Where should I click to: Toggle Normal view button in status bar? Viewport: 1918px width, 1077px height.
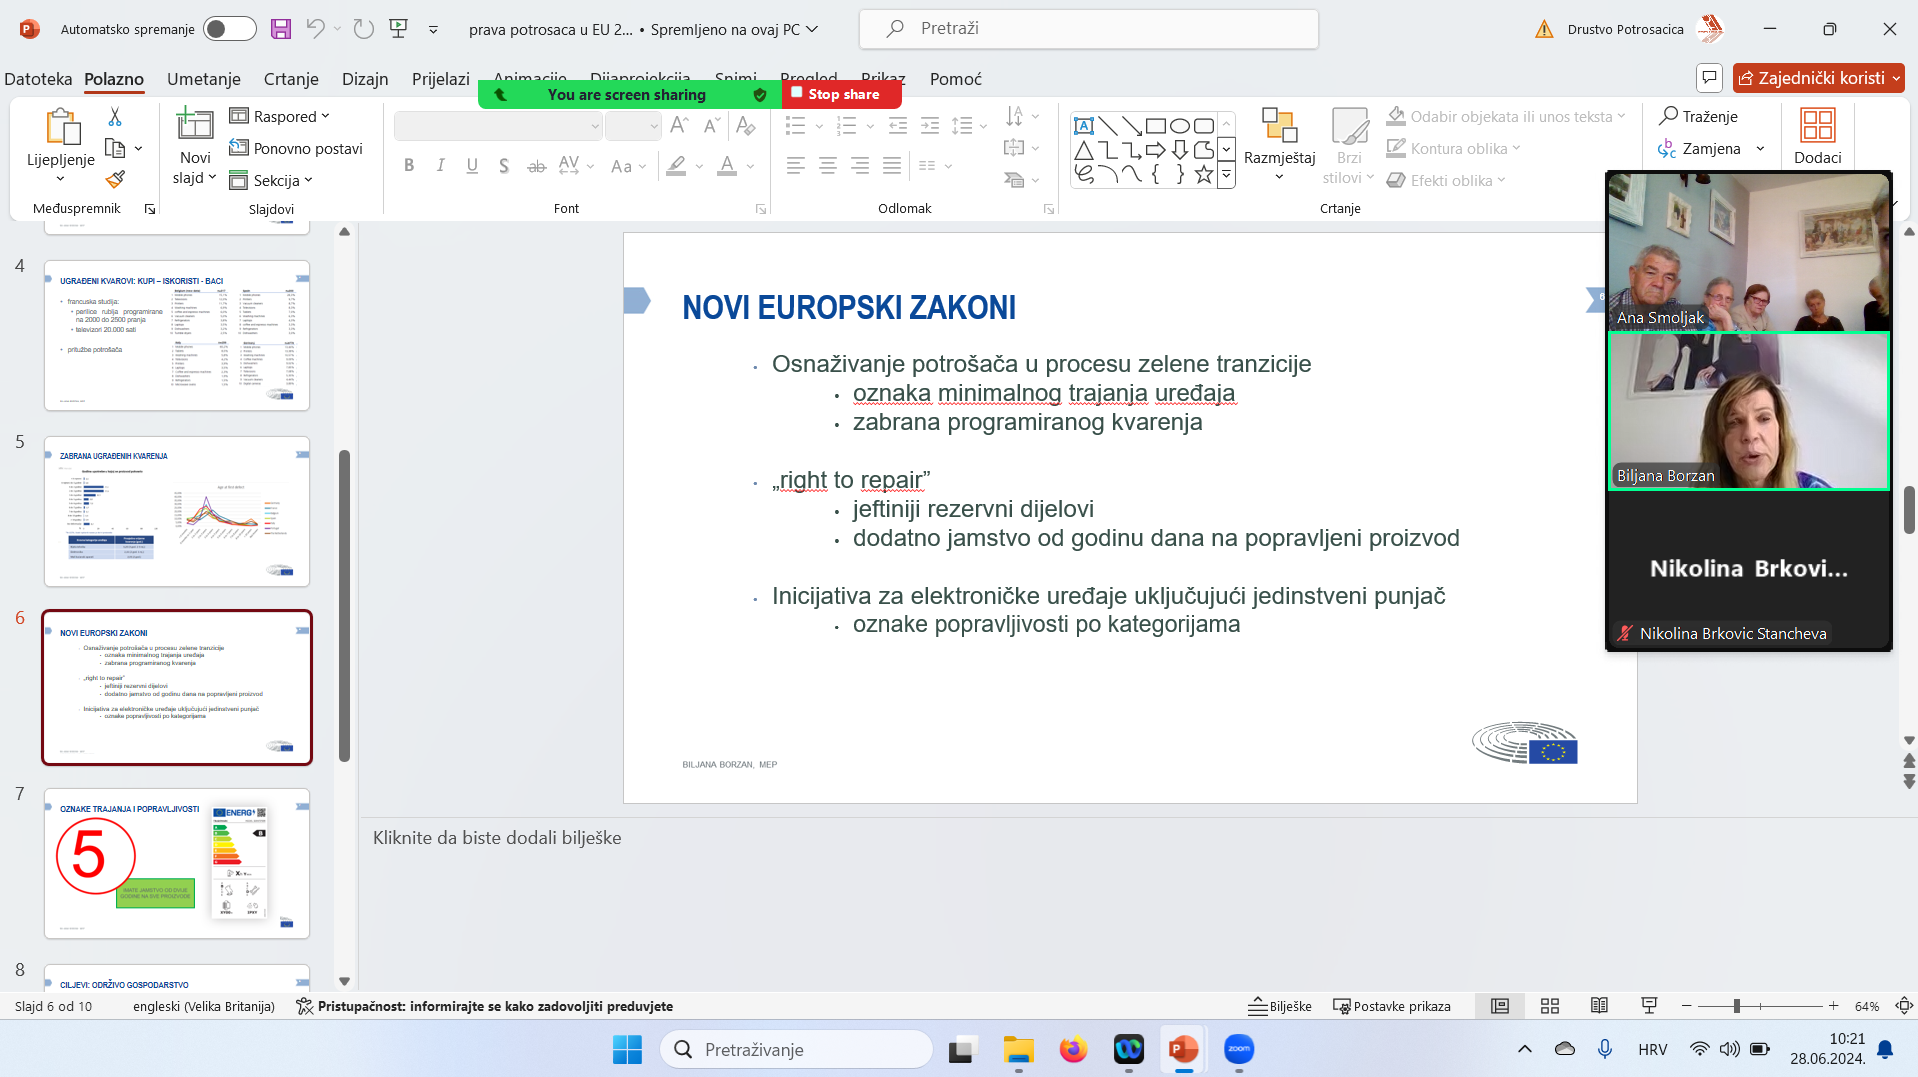[1499, 1006]
